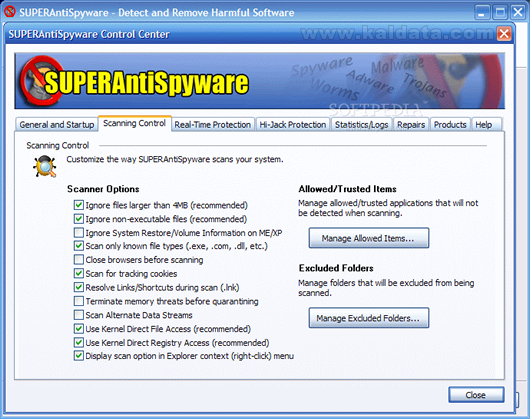The image size is (530, 419).
Task: Click the Close button at bottom
Action: click(x=476, y=395)
